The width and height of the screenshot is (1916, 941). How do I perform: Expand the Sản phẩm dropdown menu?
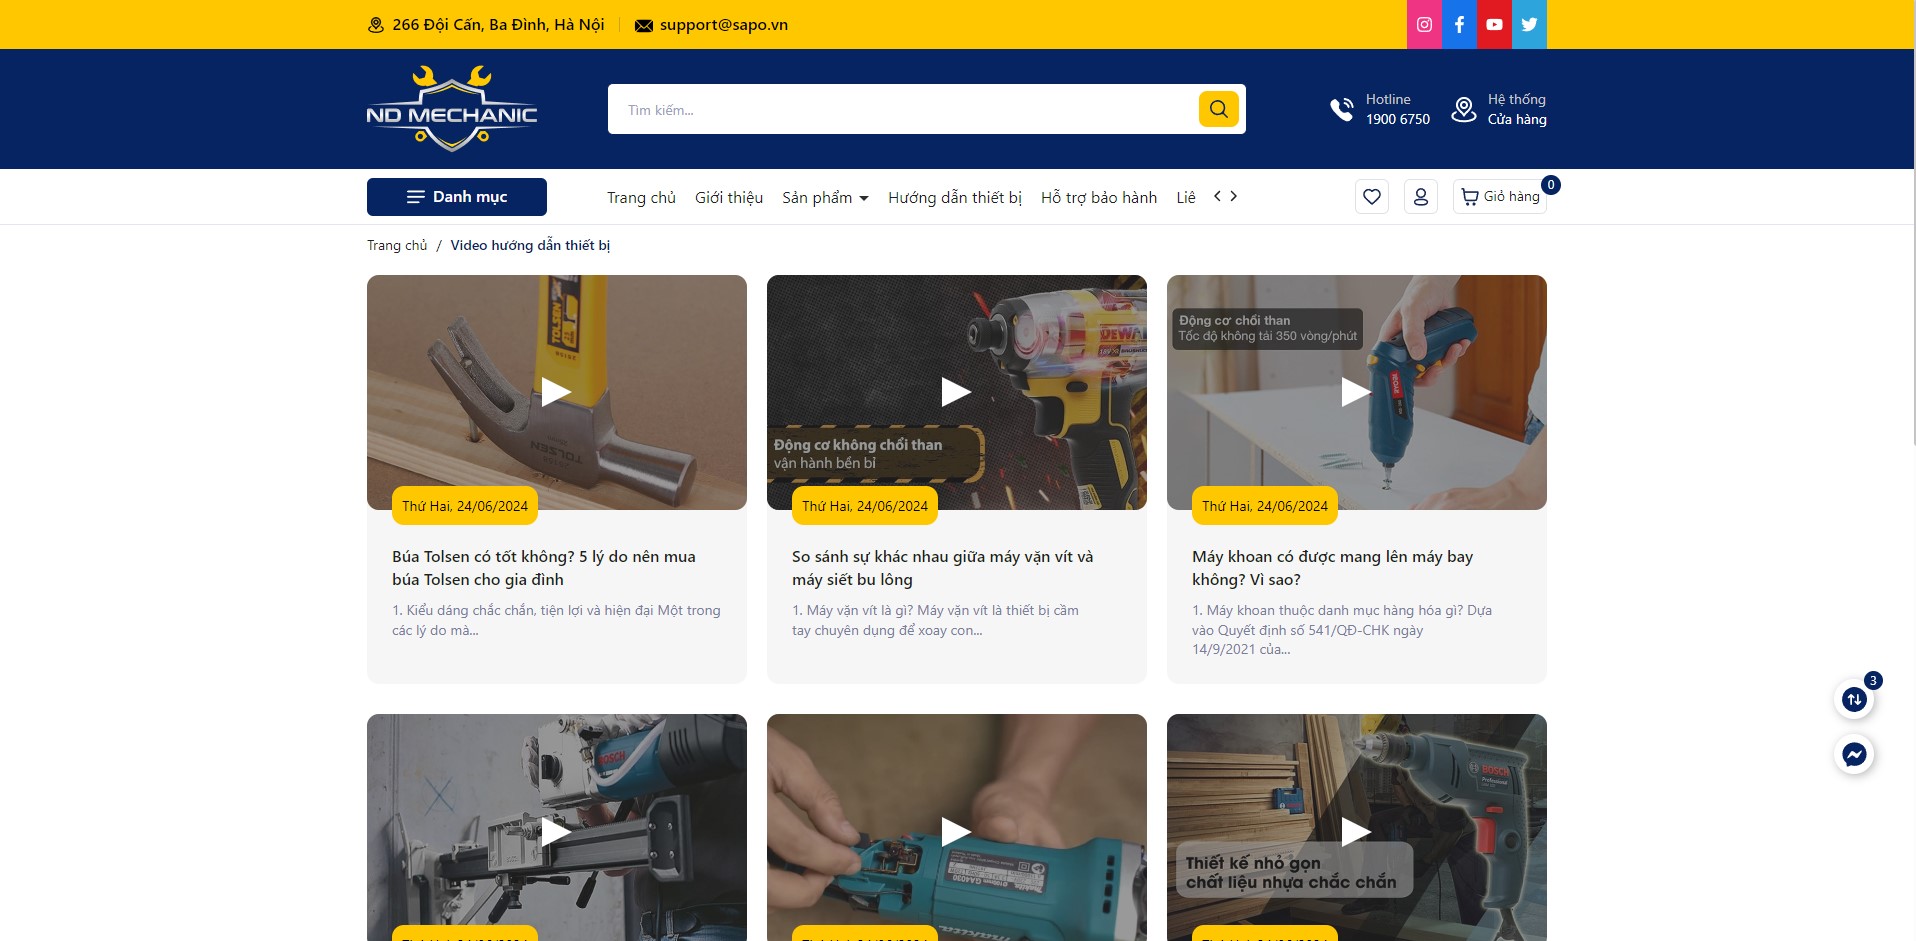pos(825,198)
